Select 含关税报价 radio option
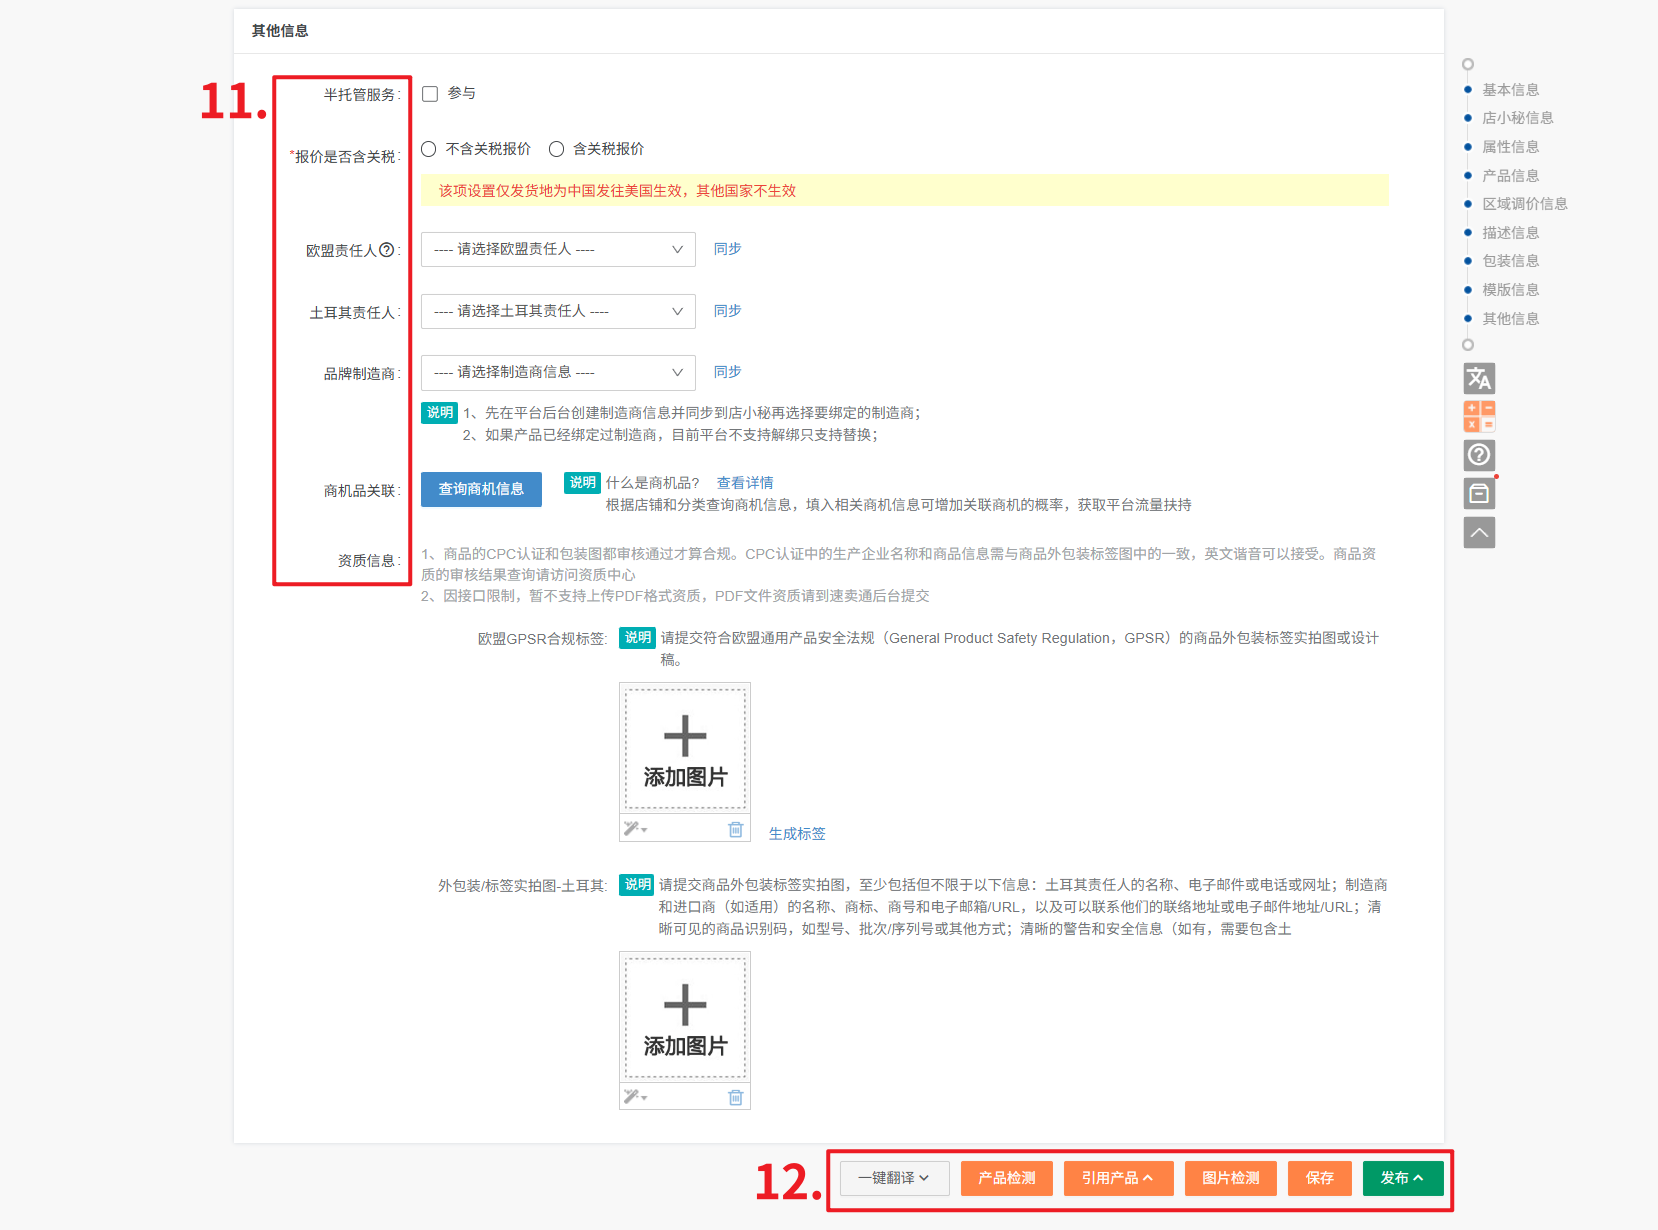 [x=556, y=149]
